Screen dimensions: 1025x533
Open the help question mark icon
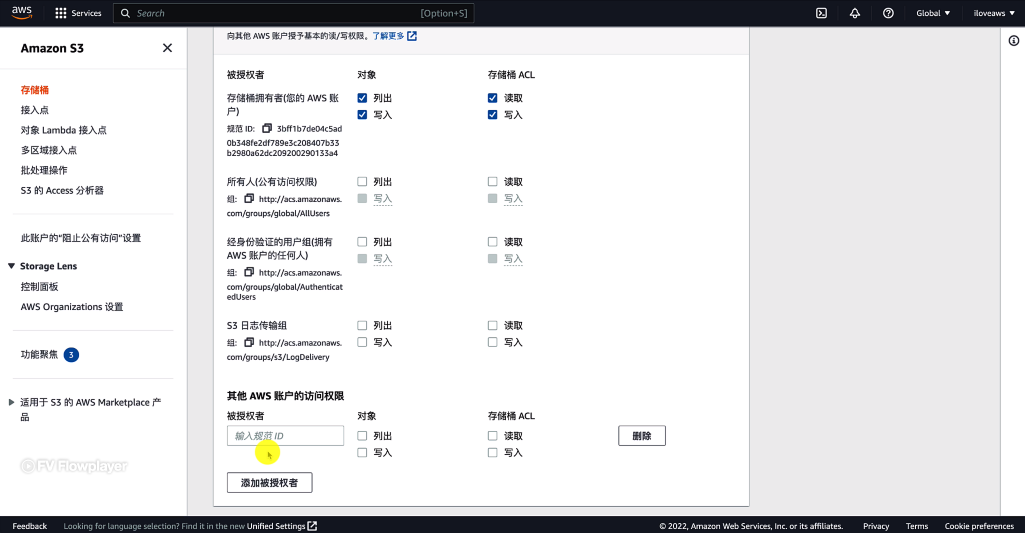(x=888, y=13)
